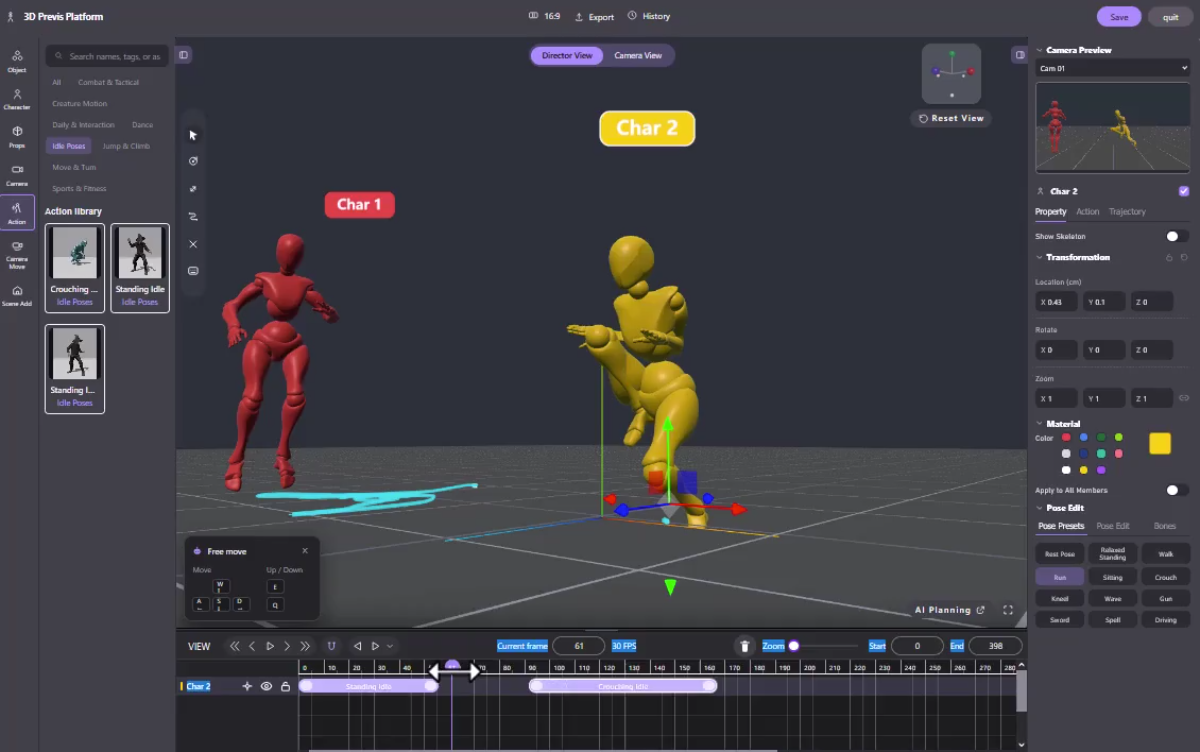This screenshot has width=1200, height=752.
Task: Delete selected clip with trash icon
Action: coord(744,646)
